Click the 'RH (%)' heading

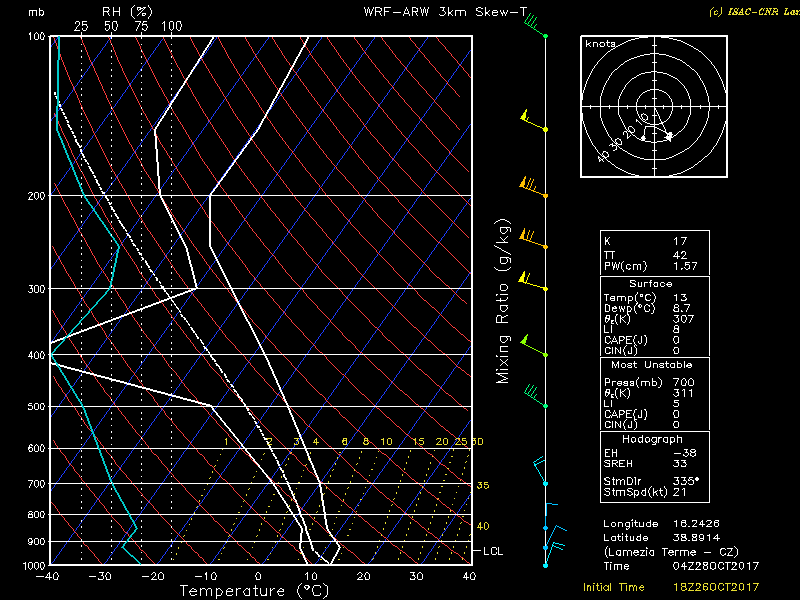[x=127, y=11]
